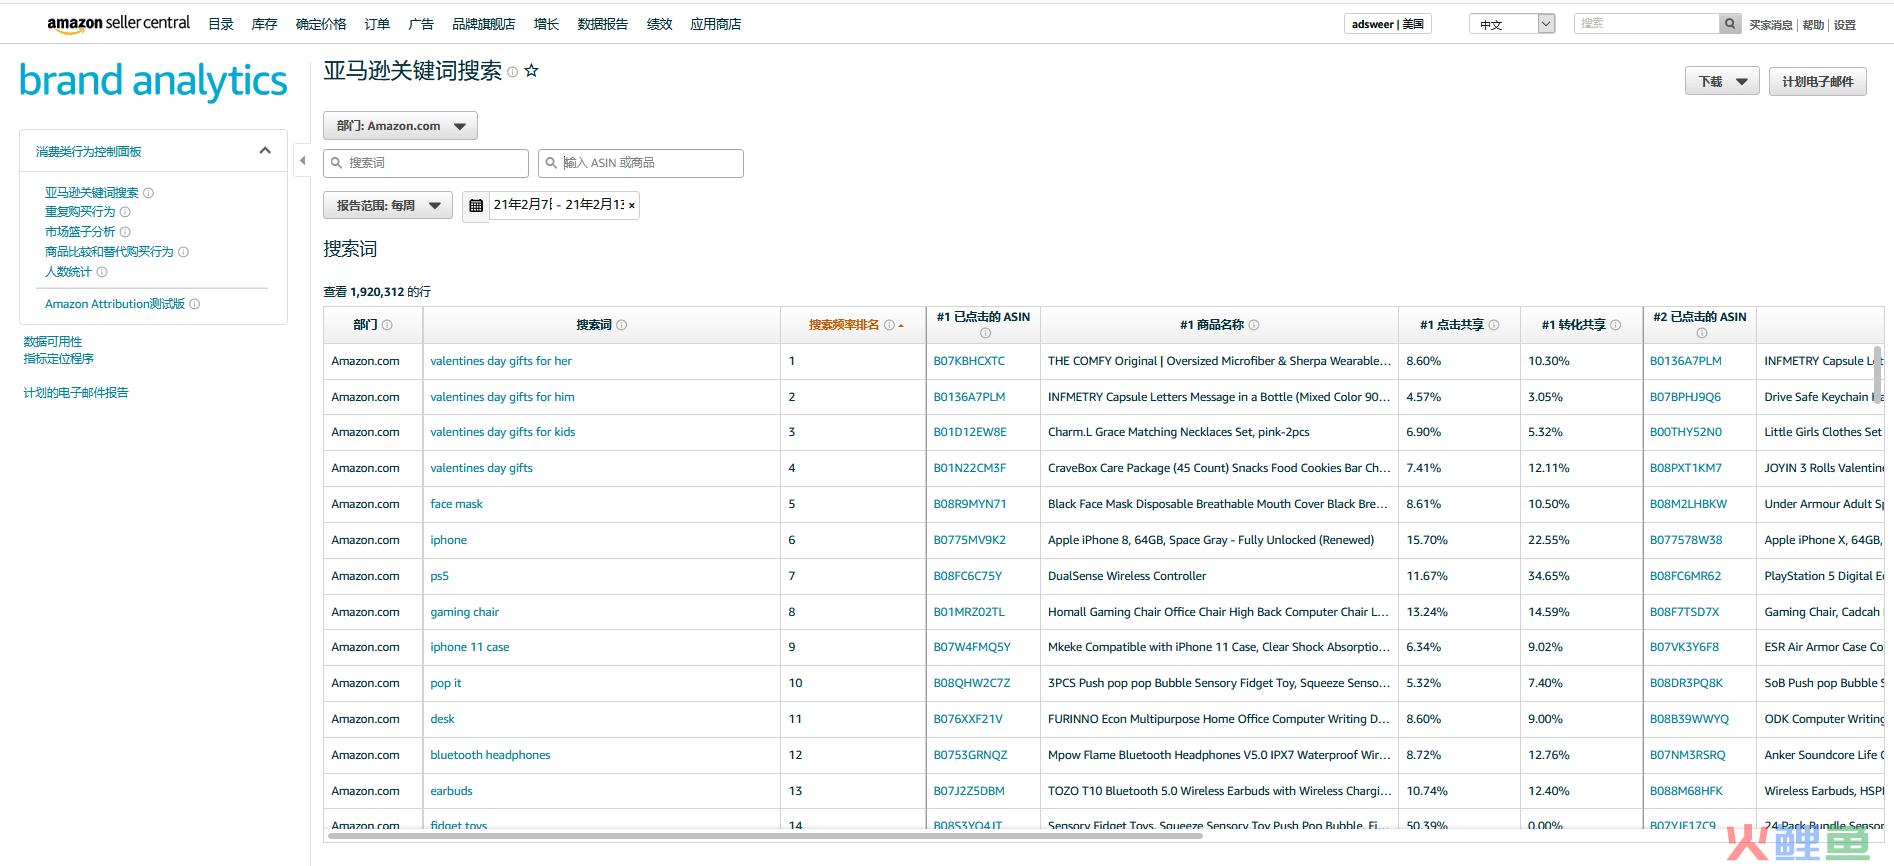Open the 中文 language selector
This screenshot has height=866, width=1894.
(1512, 24)
